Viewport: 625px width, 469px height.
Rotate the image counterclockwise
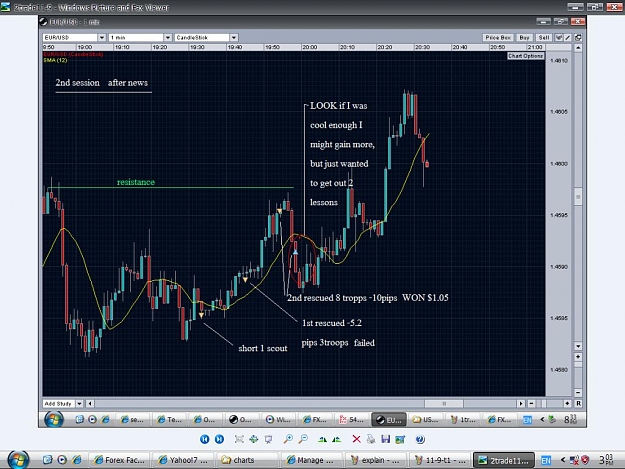pyautogui.click(x=337, y=439)
